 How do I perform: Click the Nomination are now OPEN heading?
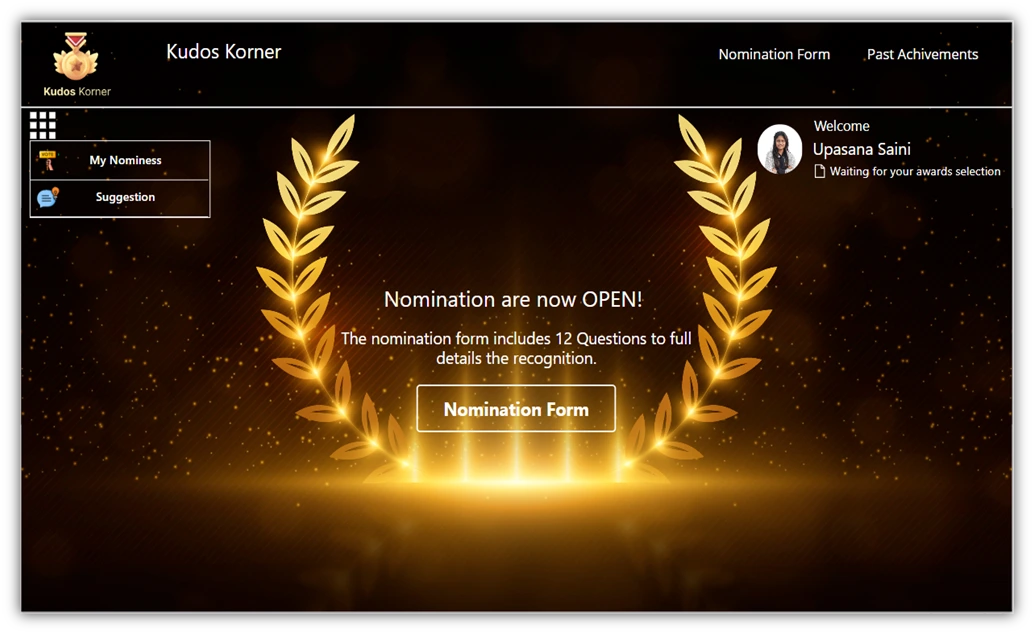pos(513,299)
